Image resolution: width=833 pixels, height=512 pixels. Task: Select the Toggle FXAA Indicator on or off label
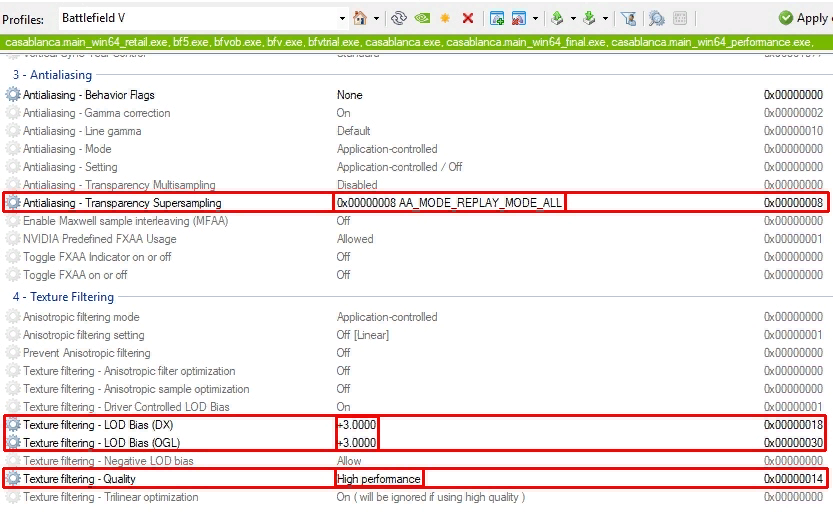tap(97, 257)
